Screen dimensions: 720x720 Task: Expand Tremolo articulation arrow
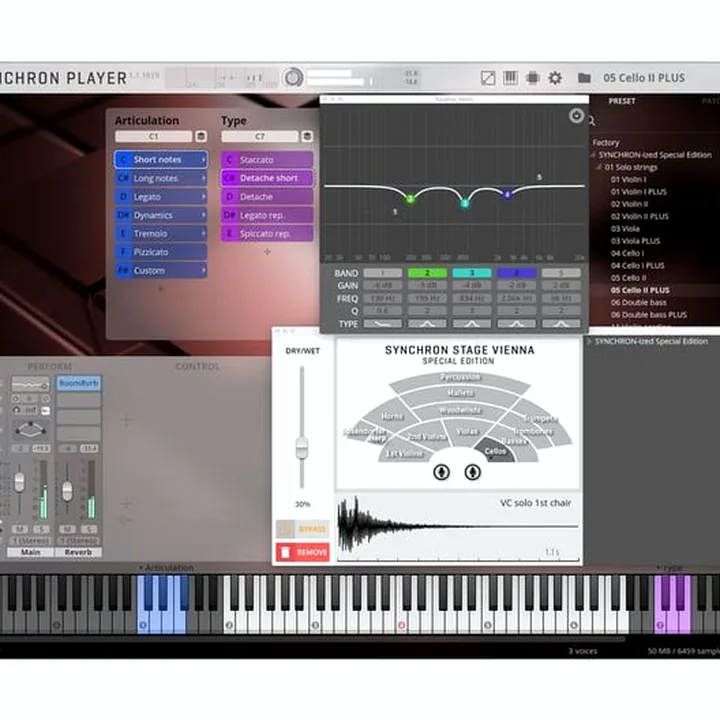pos(203,233)
